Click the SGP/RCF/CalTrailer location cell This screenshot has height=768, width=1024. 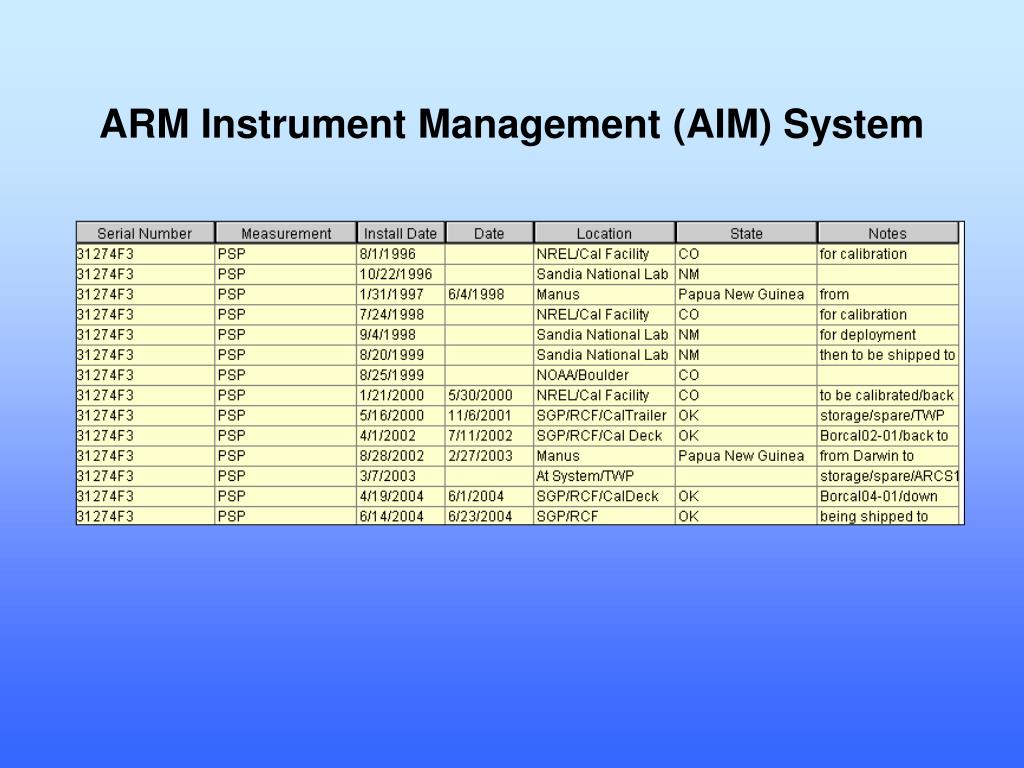tap(604, 416)
